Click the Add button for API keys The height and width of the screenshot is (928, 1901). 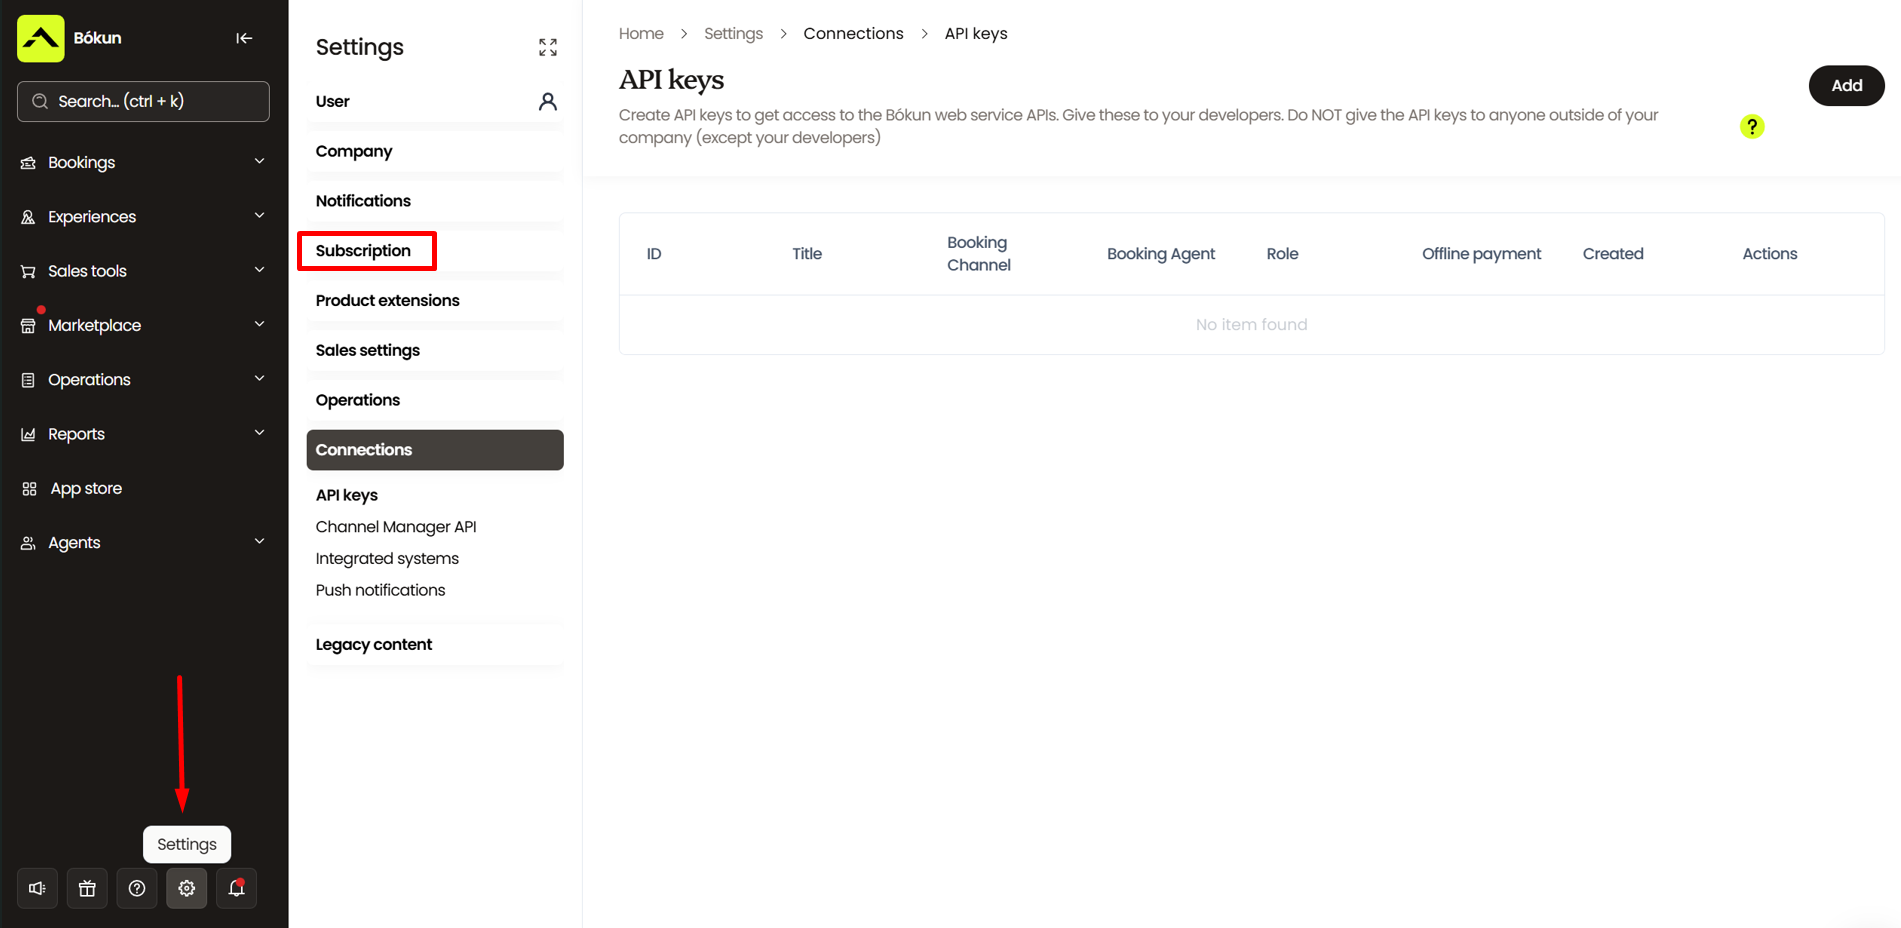coord(1845,86)
